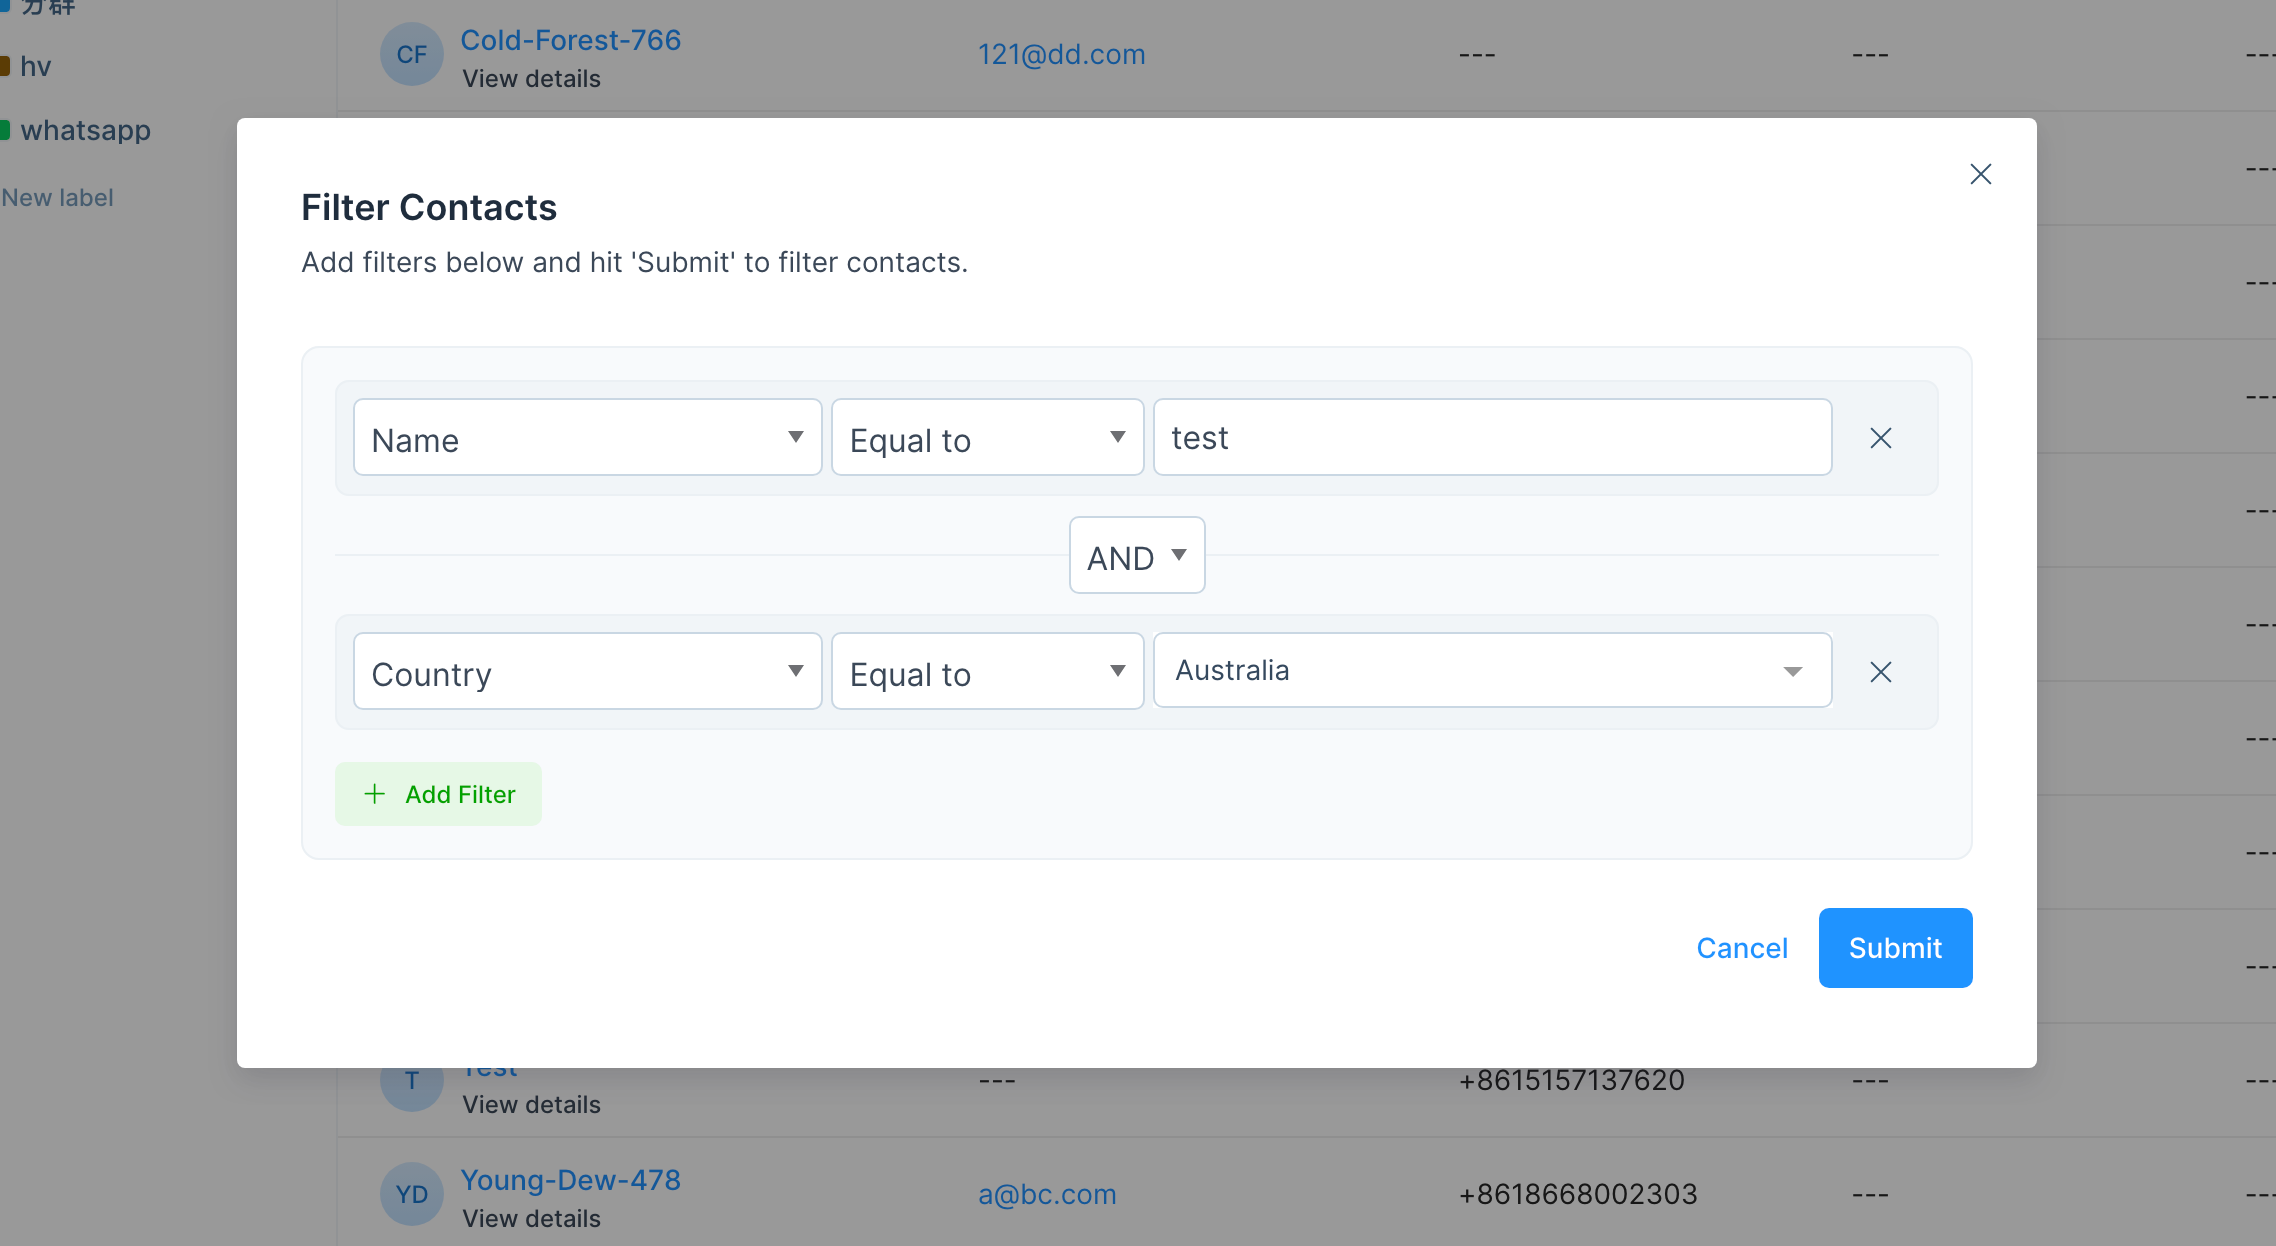
Task: Select the whatsapp label in sidebar
Action: tap(85, 130)
